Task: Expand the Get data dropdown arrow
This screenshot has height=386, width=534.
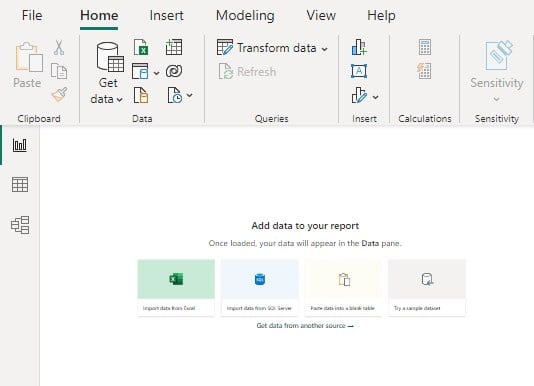Action: pos(119,99)
